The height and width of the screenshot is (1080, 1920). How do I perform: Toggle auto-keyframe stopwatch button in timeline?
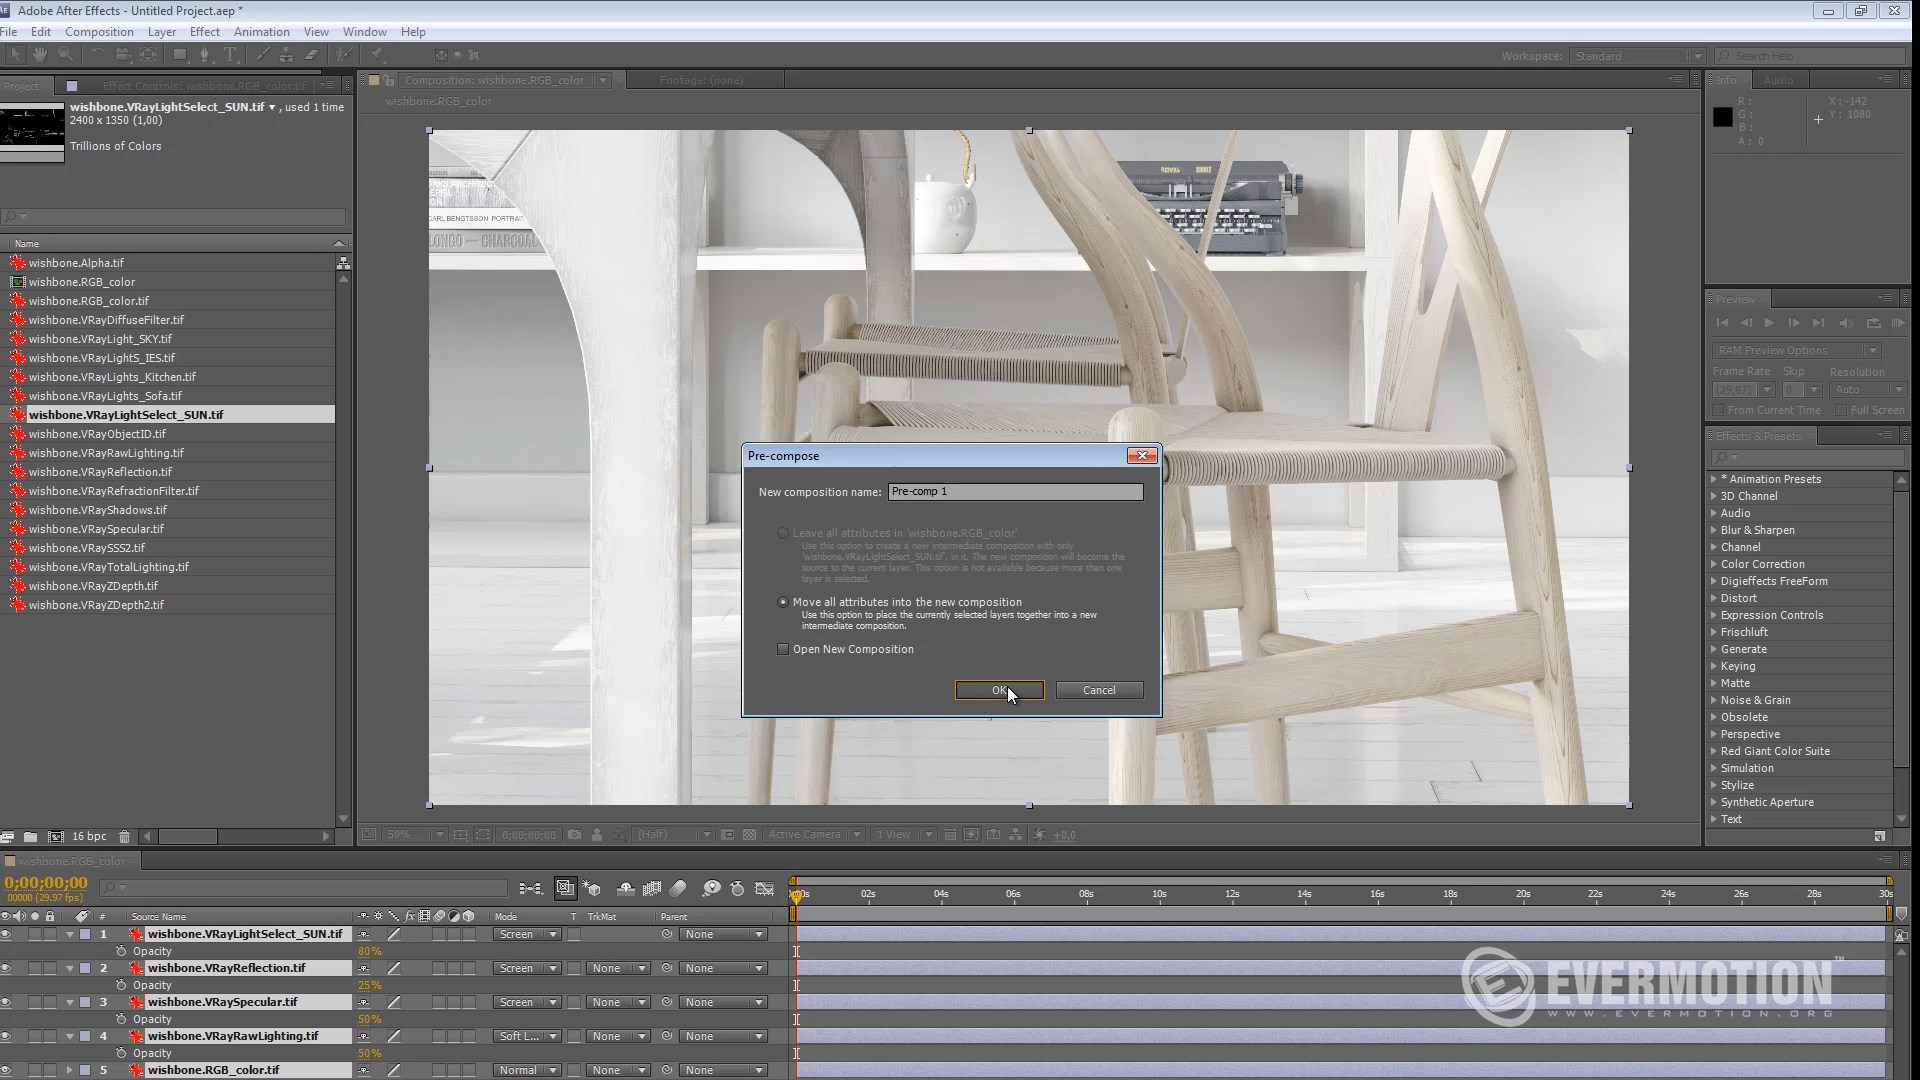click(737, 888)
